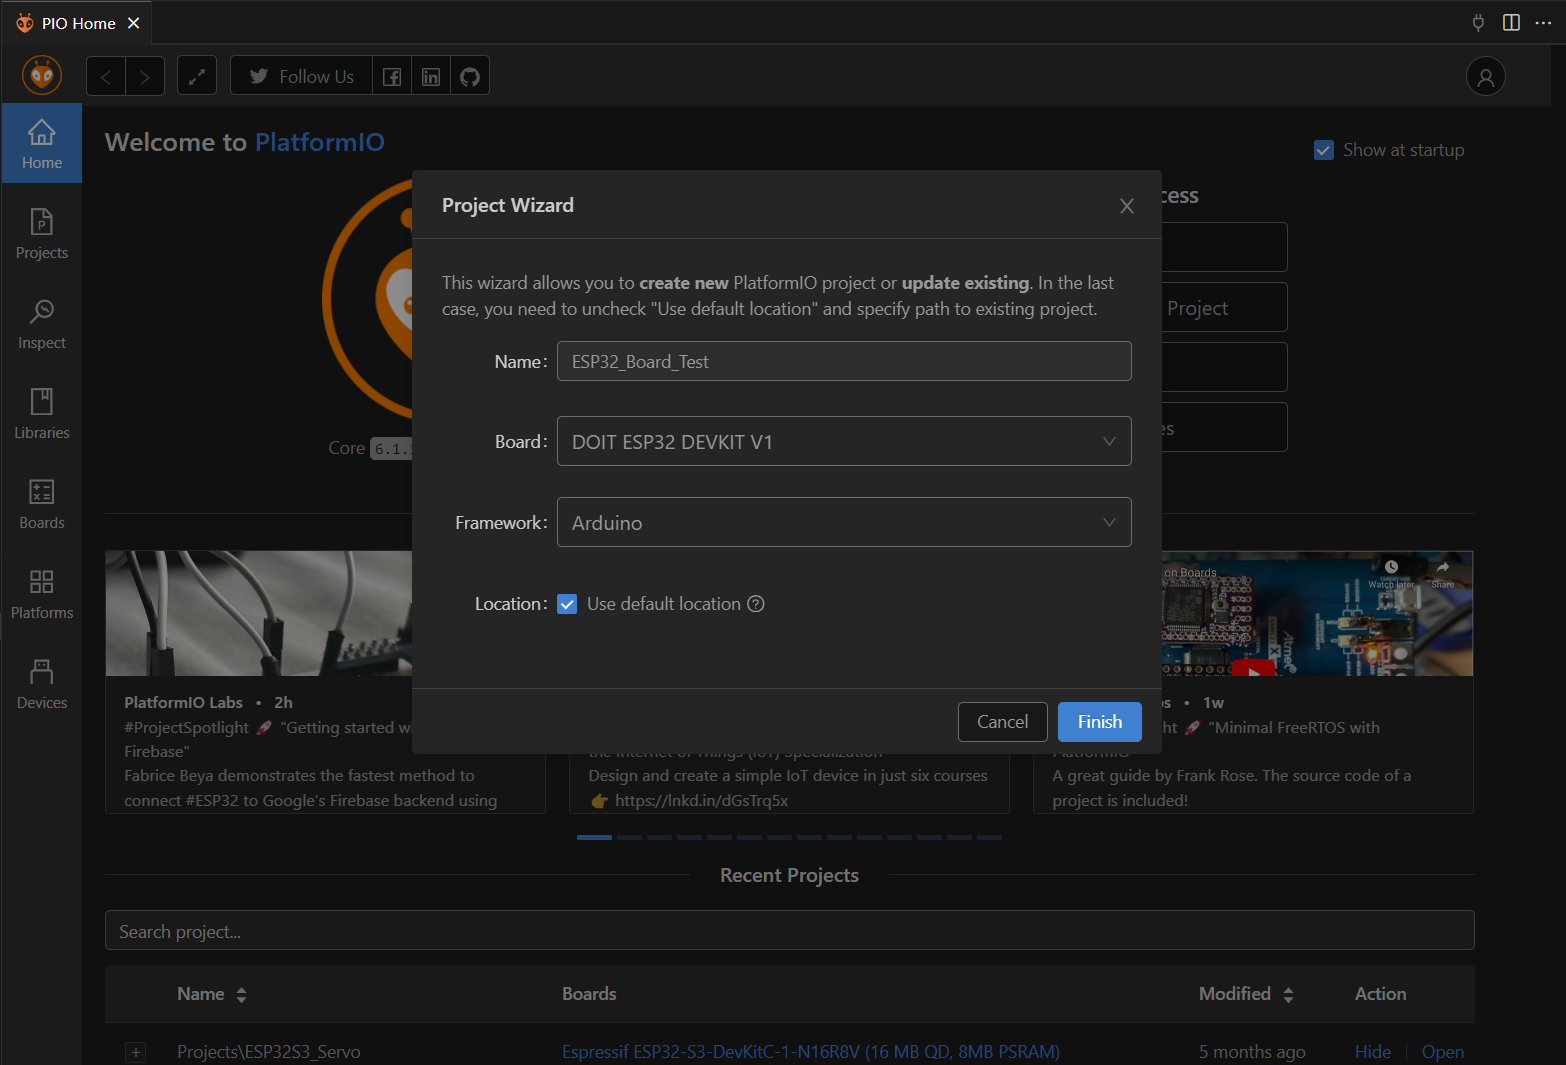The width and height of the screenshot is (1566, 1065).
Task: Click the Finish button
Action: (1100, 722)
